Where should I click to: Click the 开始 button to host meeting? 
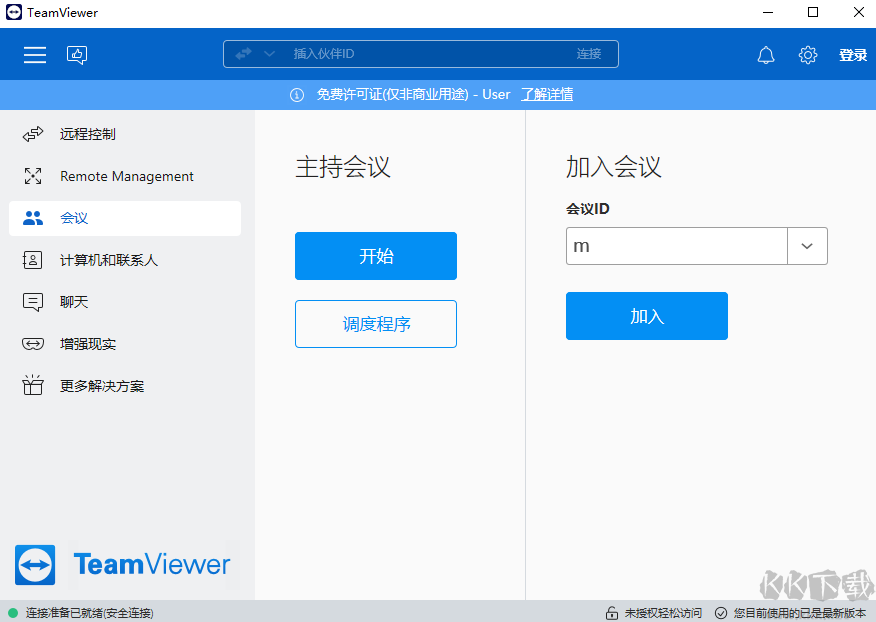coord(375,256)
